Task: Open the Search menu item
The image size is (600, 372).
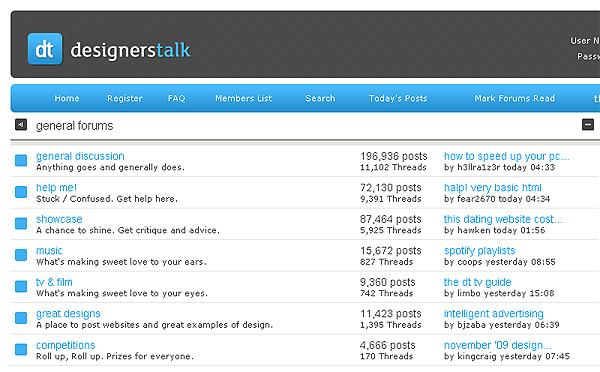Action: [320, 98]
